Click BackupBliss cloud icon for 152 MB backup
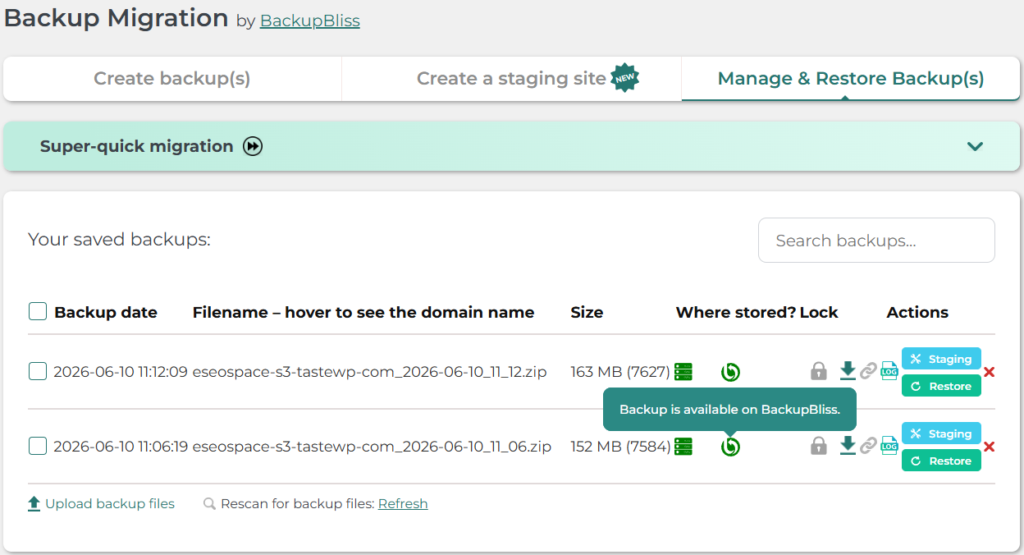1024x555 pixels. tap(730, 447)
